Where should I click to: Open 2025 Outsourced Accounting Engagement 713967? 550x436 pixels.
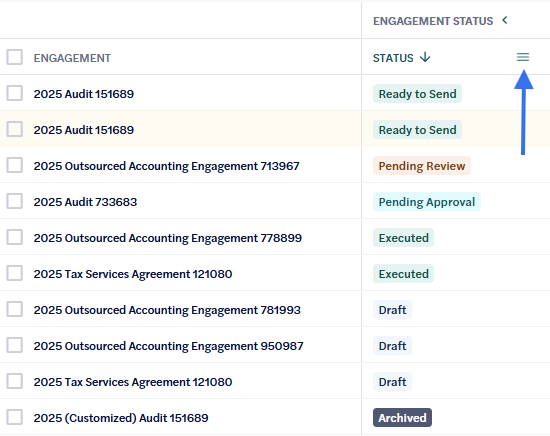166,166
